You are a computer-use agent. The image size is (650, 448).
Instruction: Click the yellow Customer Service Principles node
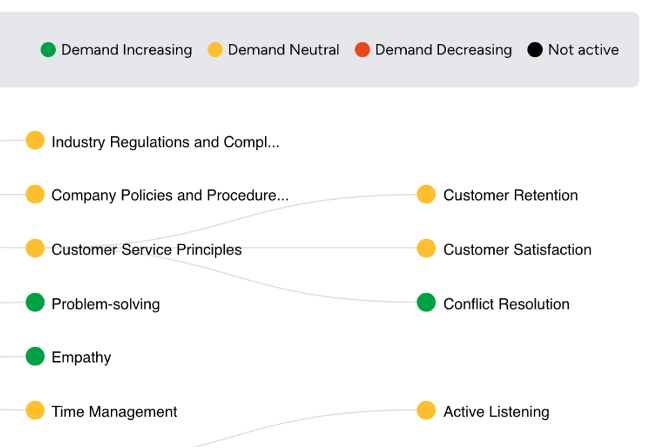coord(35,248)
